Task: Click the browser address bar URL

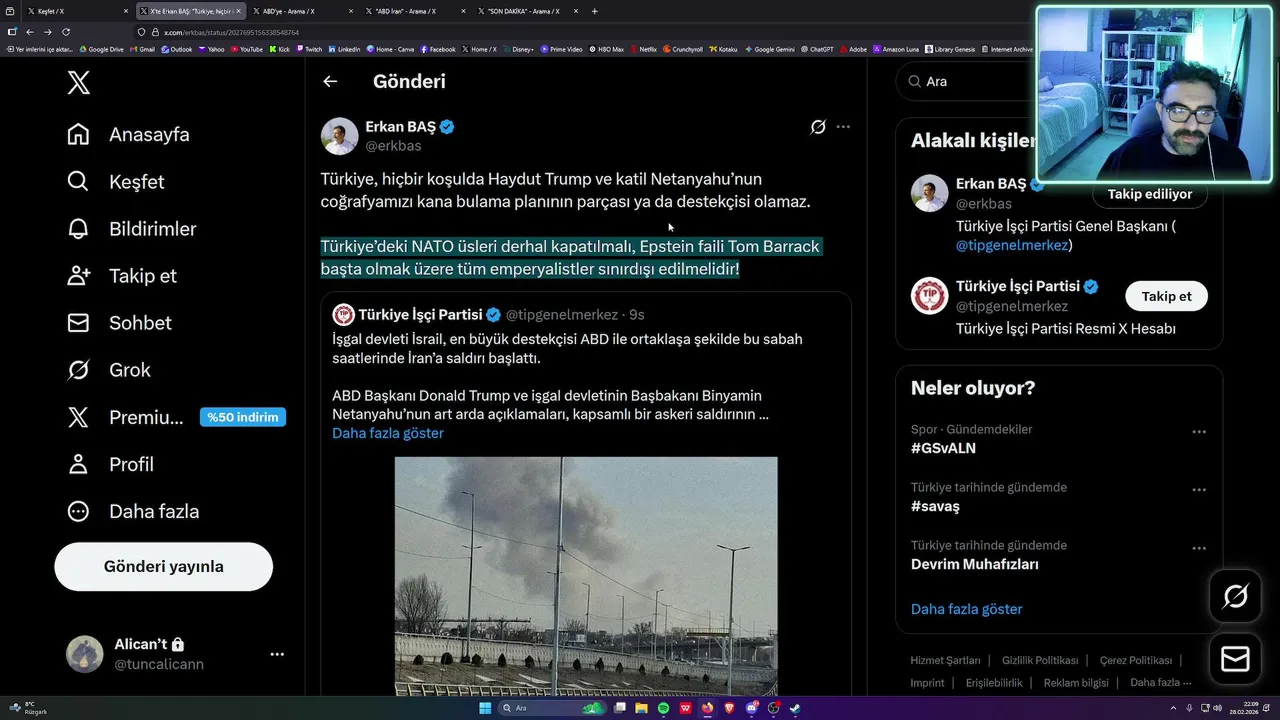Action: [231, 32]
